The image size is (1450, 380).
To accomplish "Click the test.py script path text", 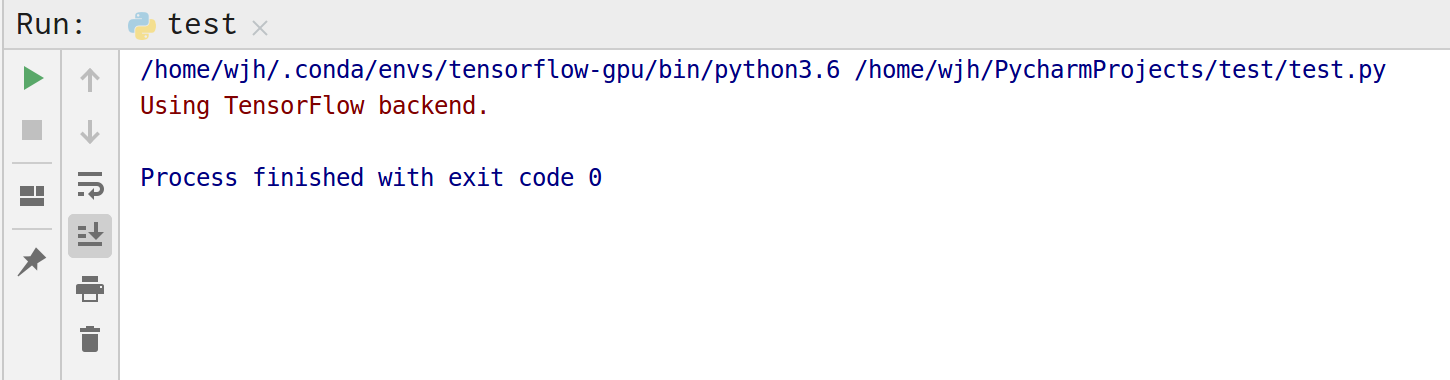I will (1120, 70).
